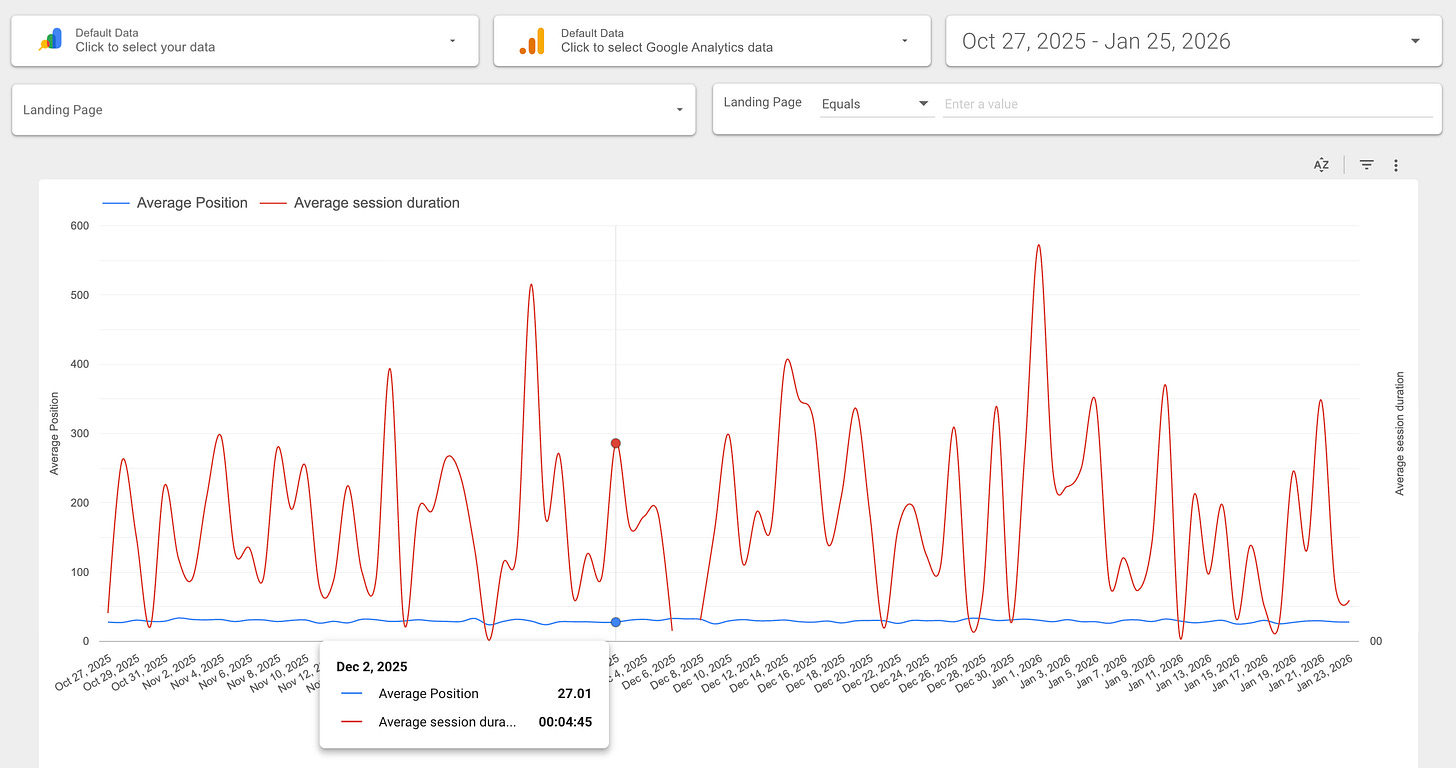Image resolution: width=1456 pixels, height=768 pixels.
Task: Click the filter funnel icon above the chart
Action: click(1366, 164)
